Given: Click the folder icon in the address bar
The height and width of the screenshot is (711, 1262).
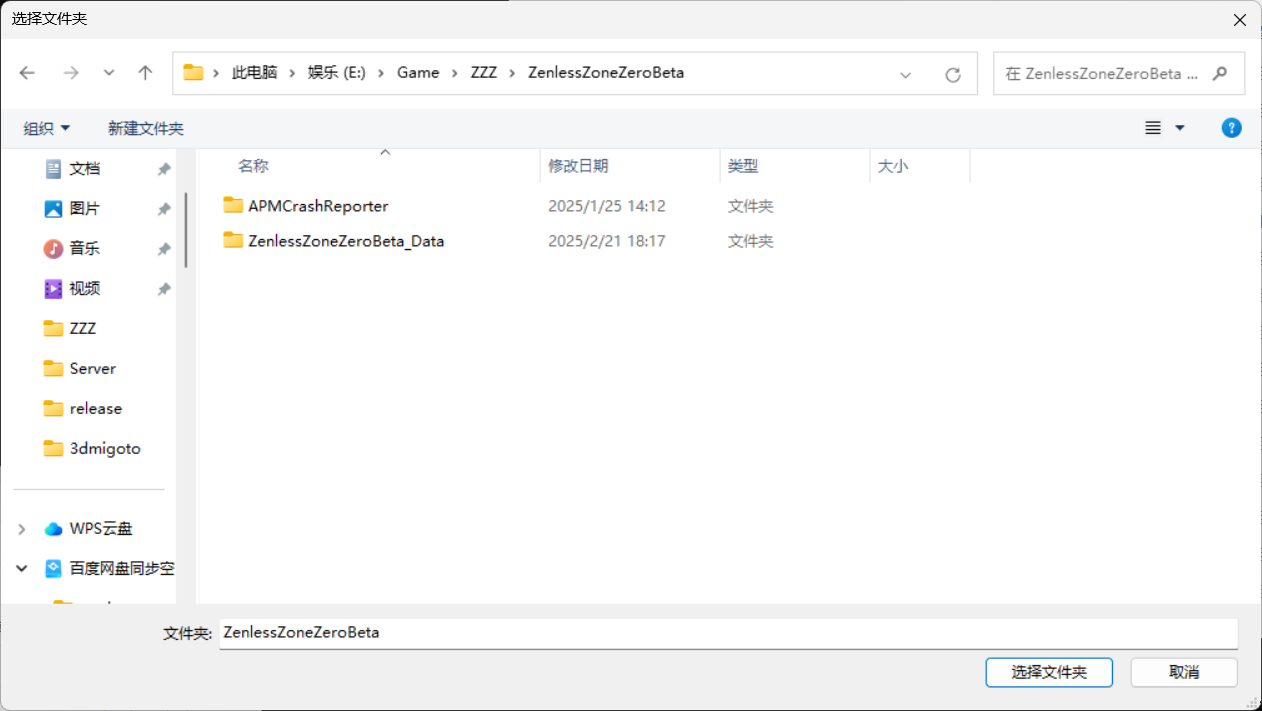Looking at the screenshot, I should tap(193, 73).
